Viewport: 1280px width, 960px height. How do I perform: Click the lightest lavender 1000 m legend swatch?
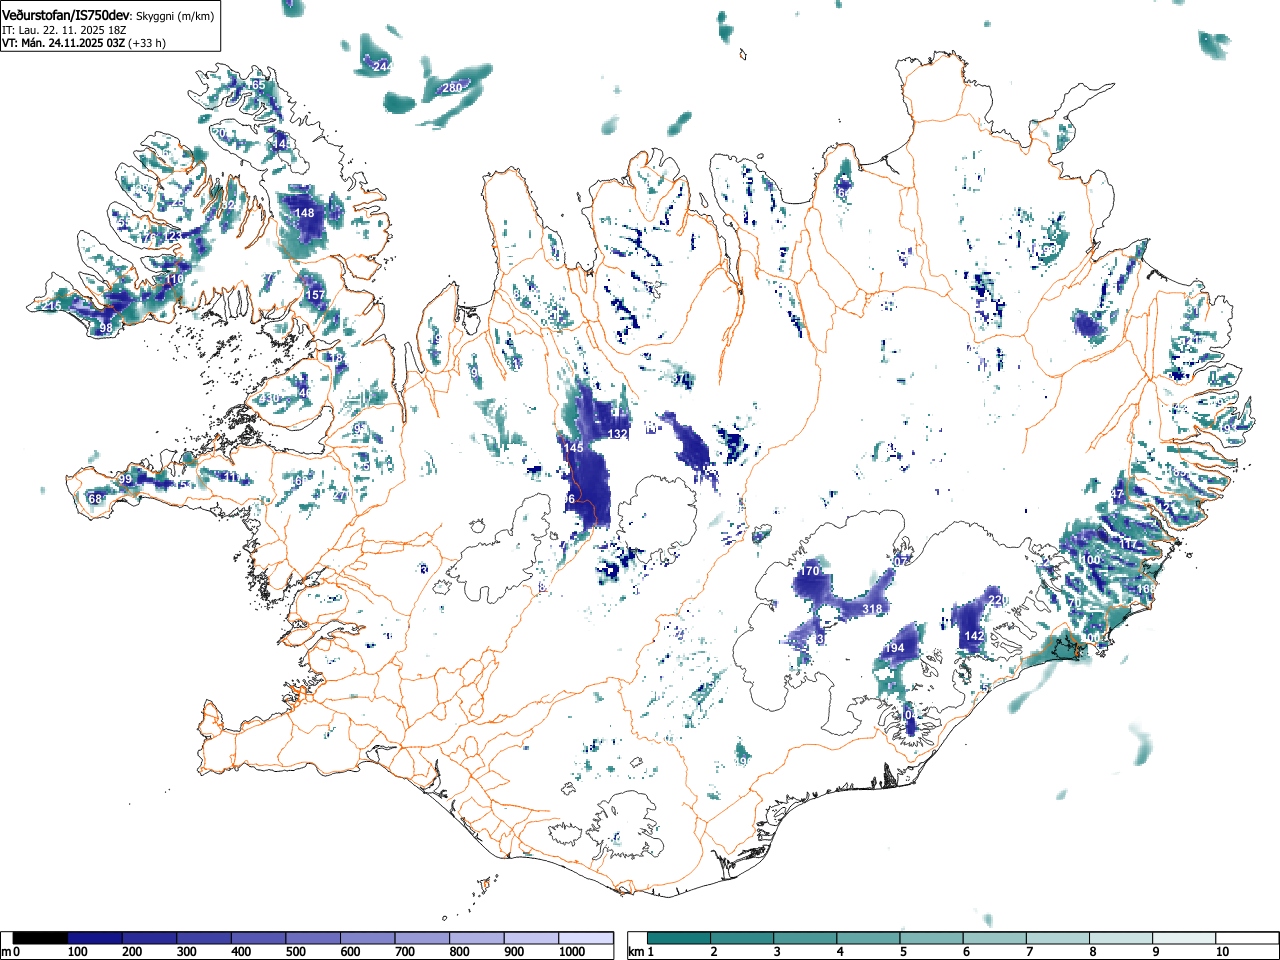(x=586, y=938)
